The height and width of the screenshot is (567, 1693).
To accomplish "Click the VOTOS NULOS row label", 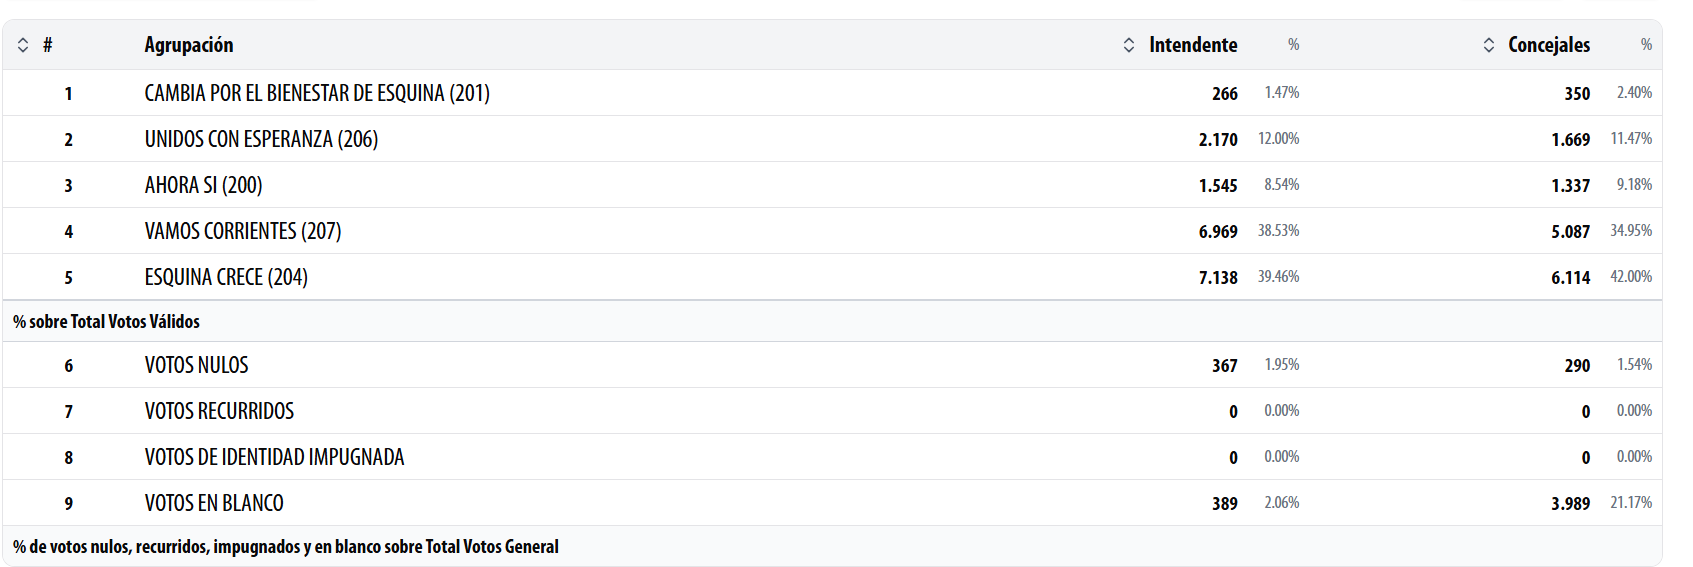I will click(x=196, y=365).
